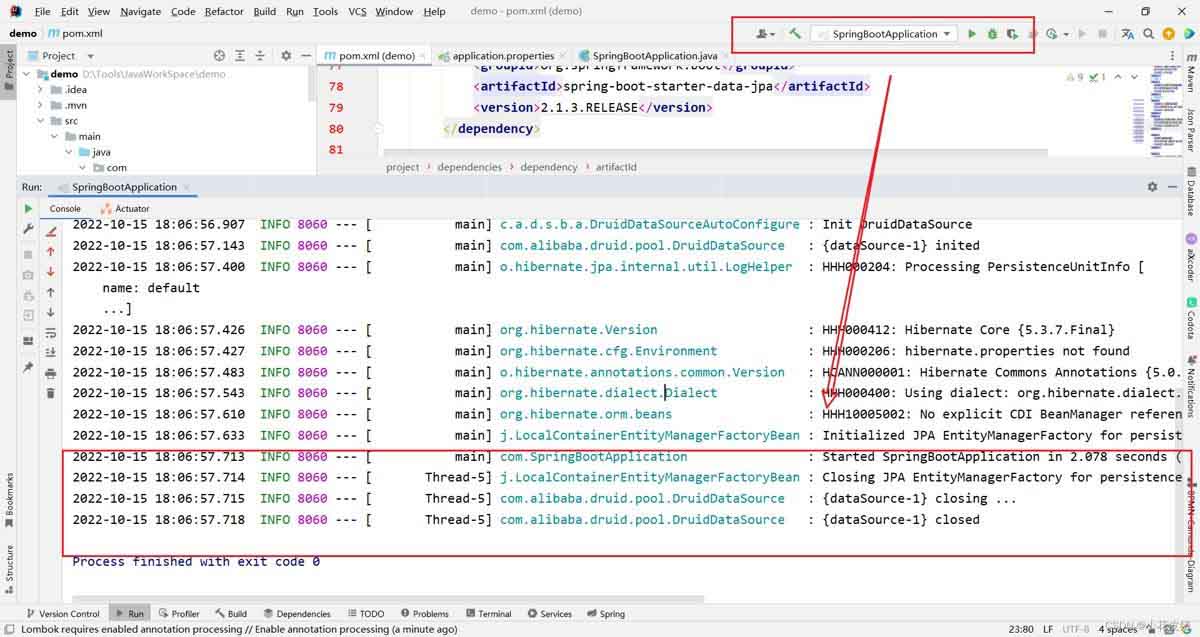This screenshot has width=1200, height=637.
Task: Open the Refactor menu
Action: (x=223, y=11)
